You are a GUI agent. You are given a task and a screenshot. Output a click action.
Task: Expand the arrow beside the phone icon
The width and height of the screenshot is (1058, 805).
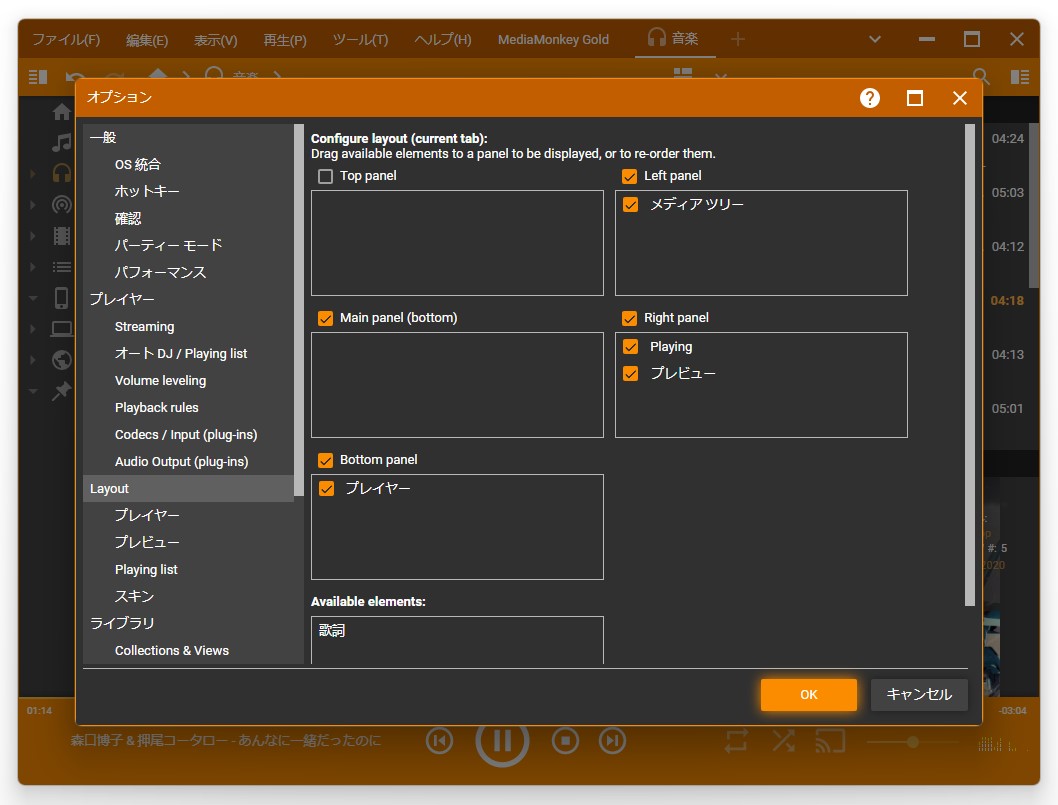(31, 297)
